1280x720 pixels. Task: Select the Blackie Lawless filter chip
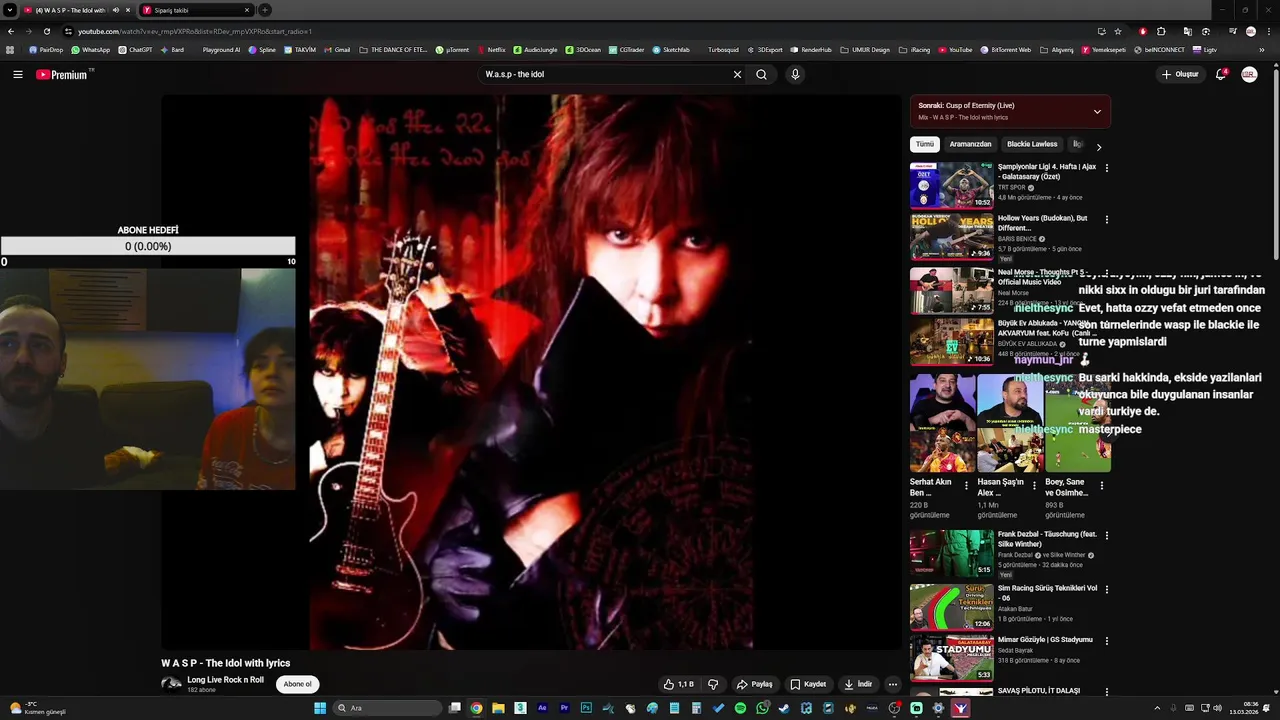[1032, 144]
